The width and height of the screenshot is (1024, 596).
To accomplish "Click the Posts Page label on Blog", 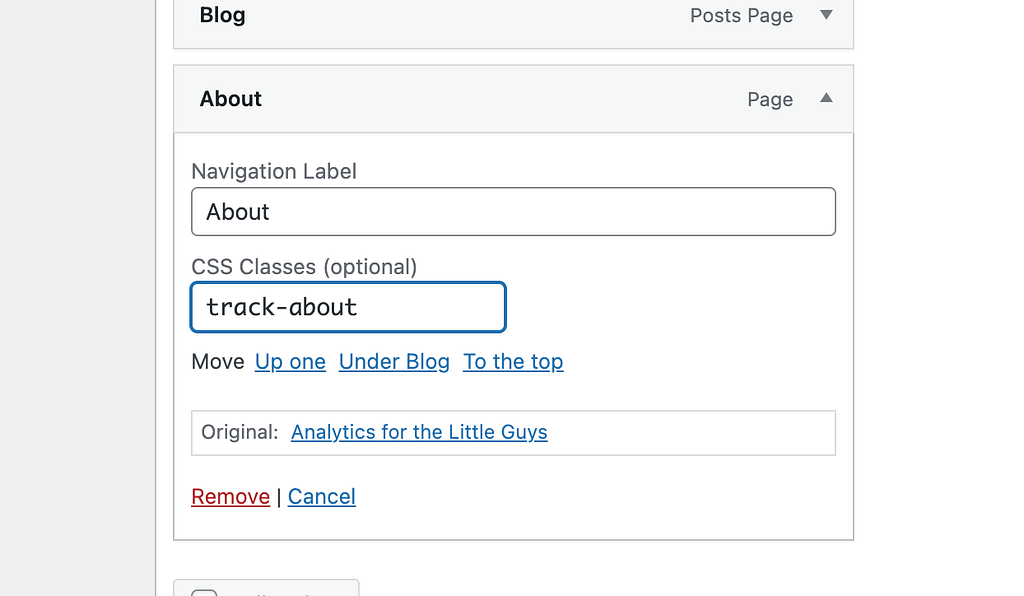I will (741, 16).
